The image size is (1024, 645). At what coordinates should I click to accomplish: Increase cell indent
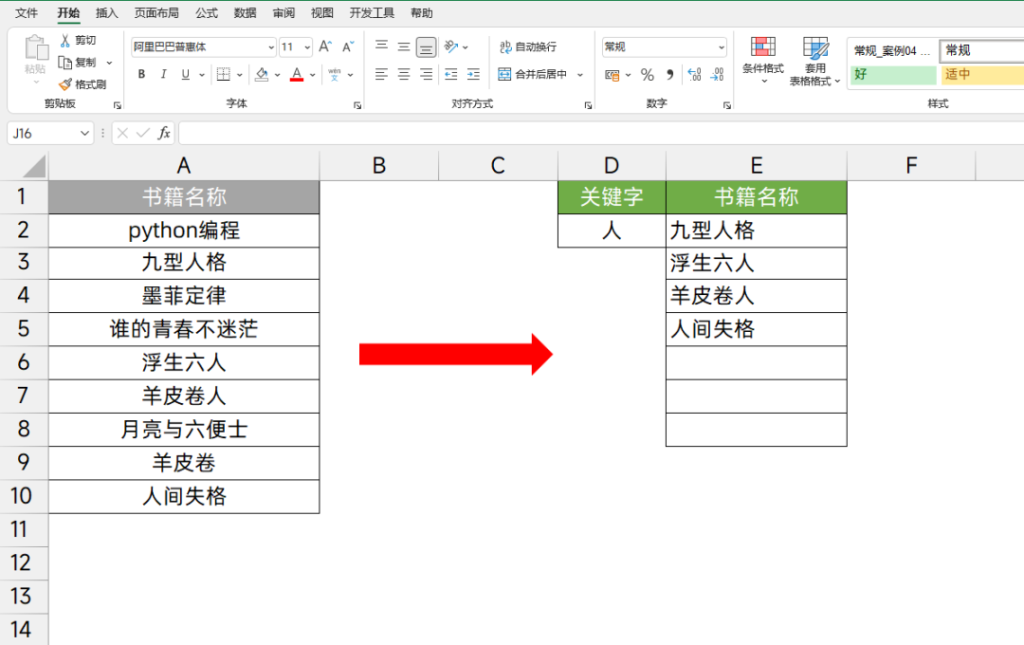pyautogui.click(x=473, y=74)
